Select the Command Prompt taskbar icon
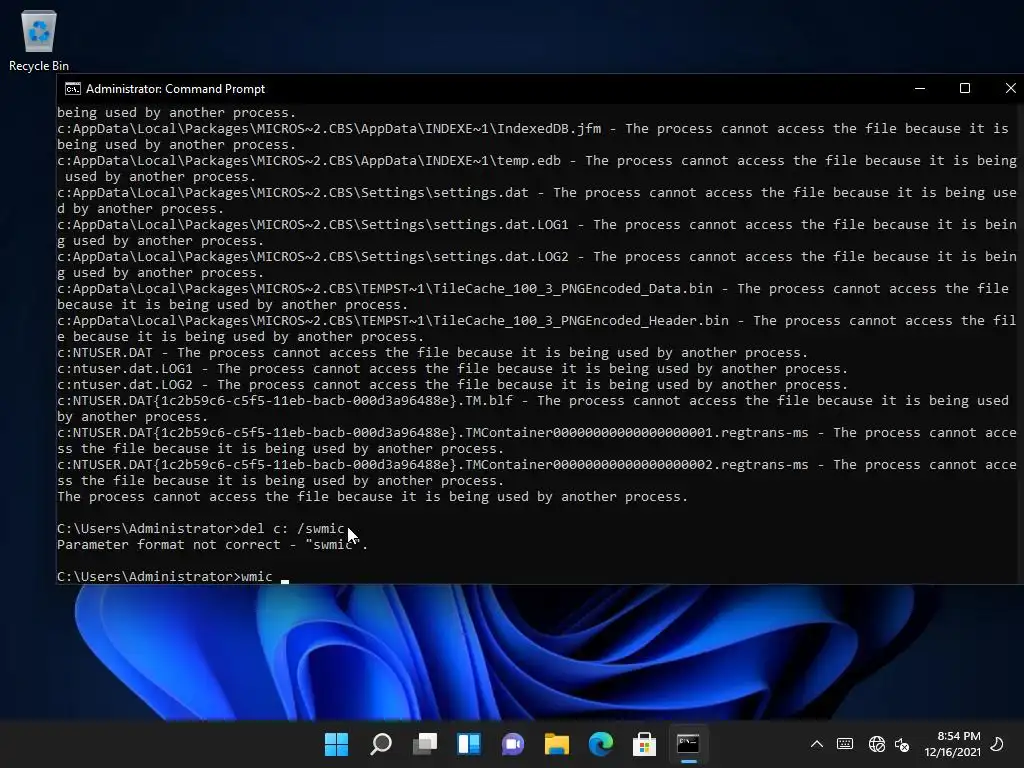 688,744
